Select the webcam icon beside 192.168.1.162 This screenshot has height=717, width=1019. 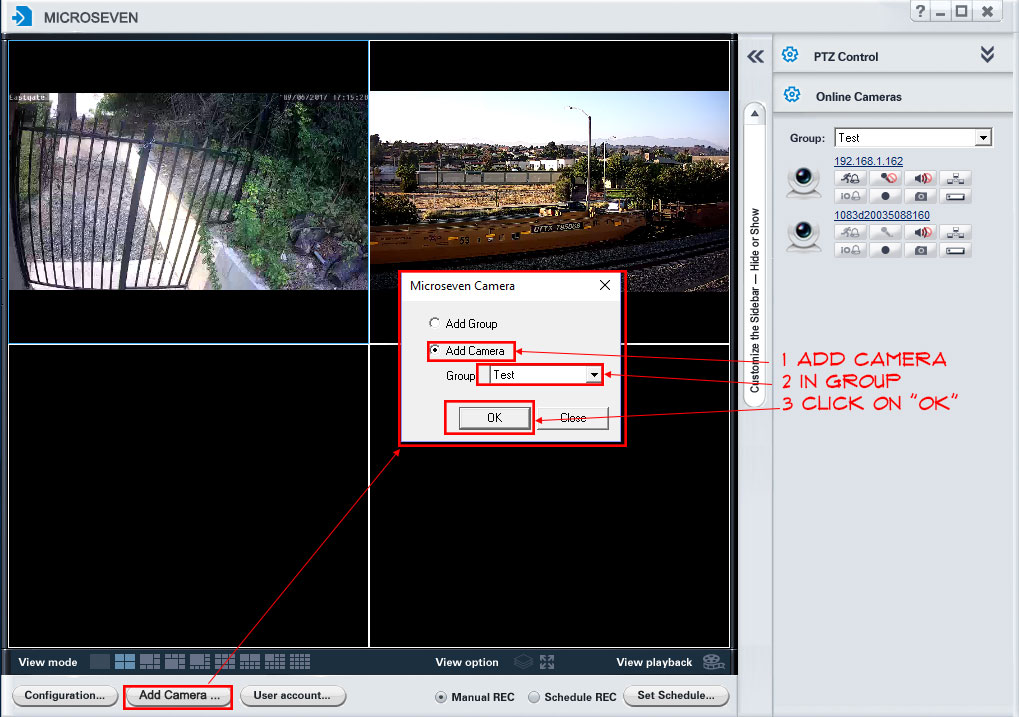pos(804,182)
